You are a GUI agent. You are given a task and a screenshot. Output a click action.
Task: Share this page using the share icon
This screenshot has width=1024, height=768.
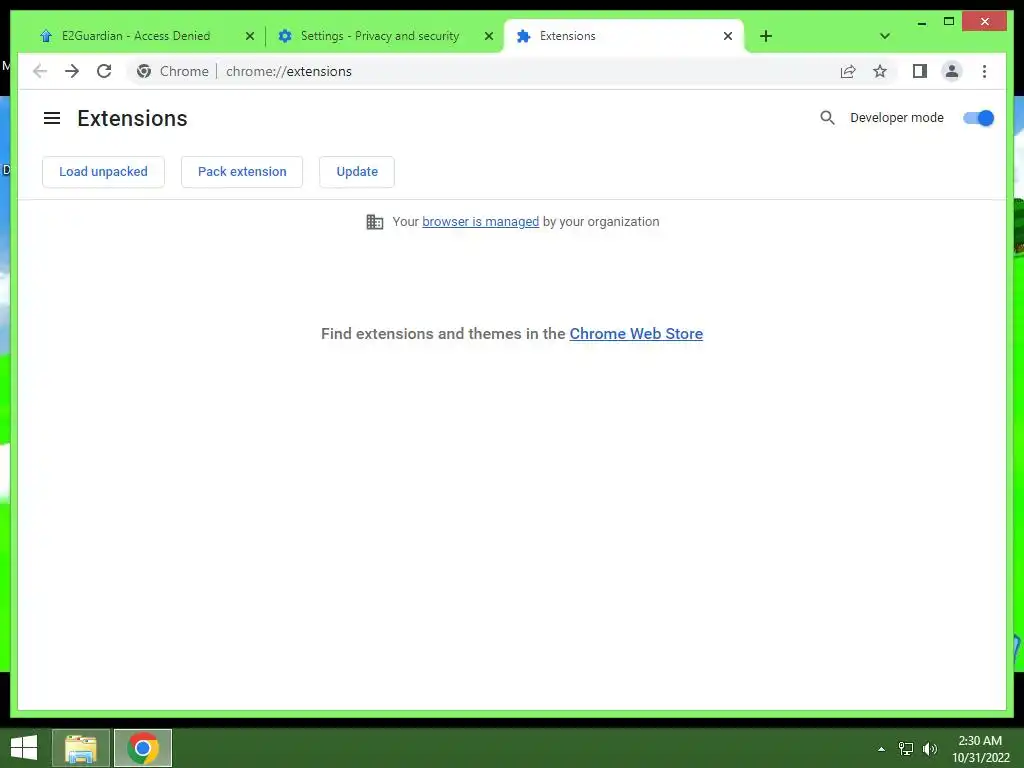[x=848, y=71]
